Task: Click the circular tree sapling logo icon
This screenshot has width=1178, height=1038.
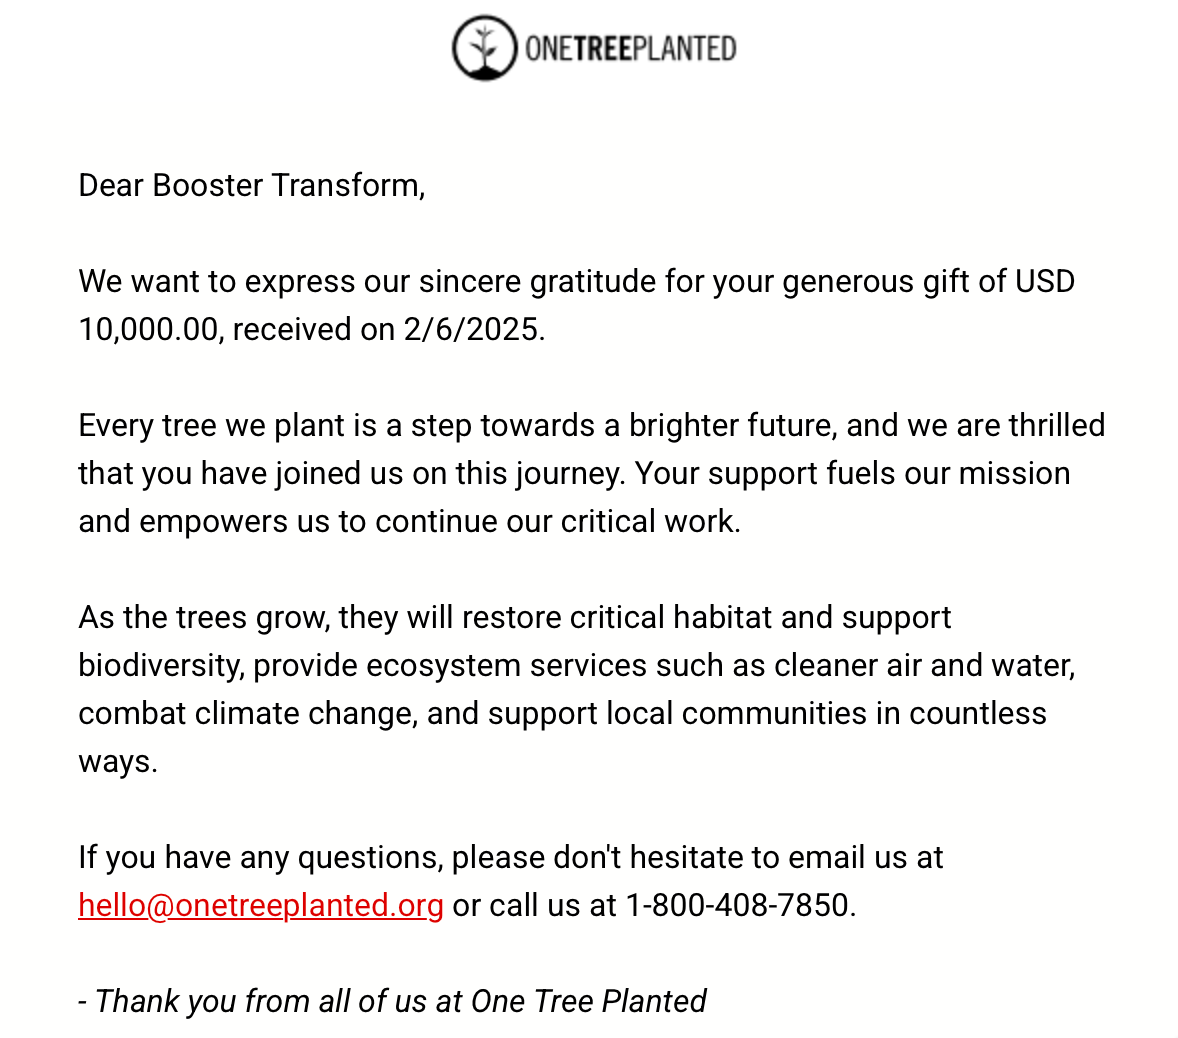Action: tap(485, 47)
